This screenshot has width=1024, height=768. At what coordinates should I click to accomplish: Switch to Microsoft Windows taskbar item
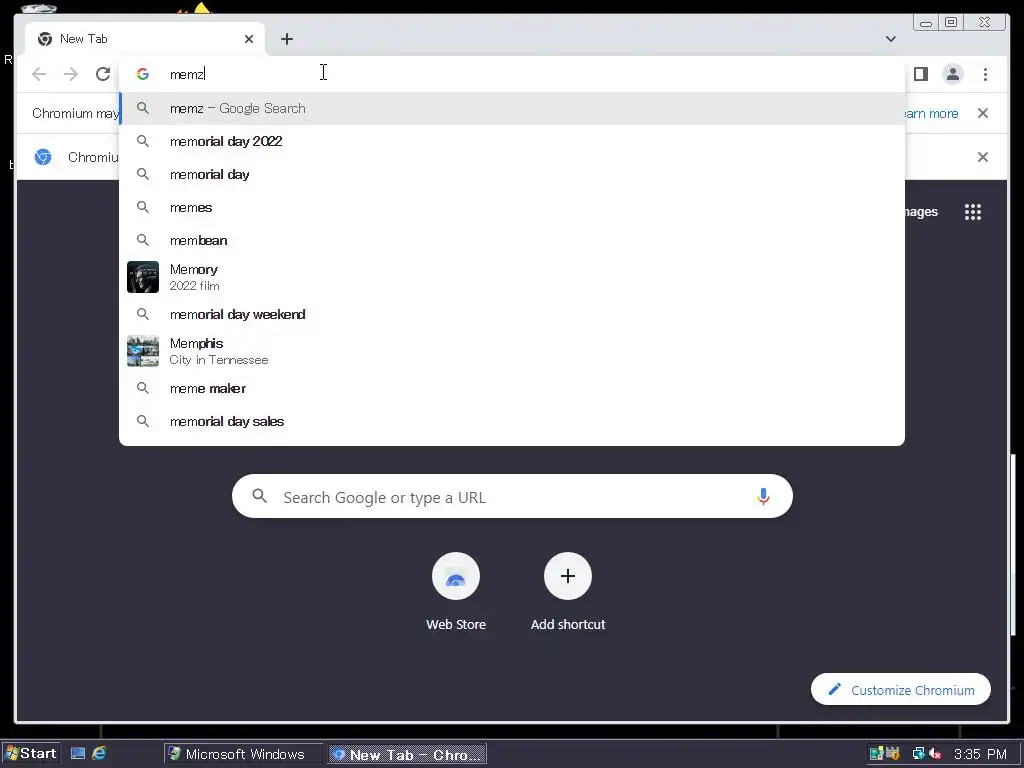(x=244, y=754)
